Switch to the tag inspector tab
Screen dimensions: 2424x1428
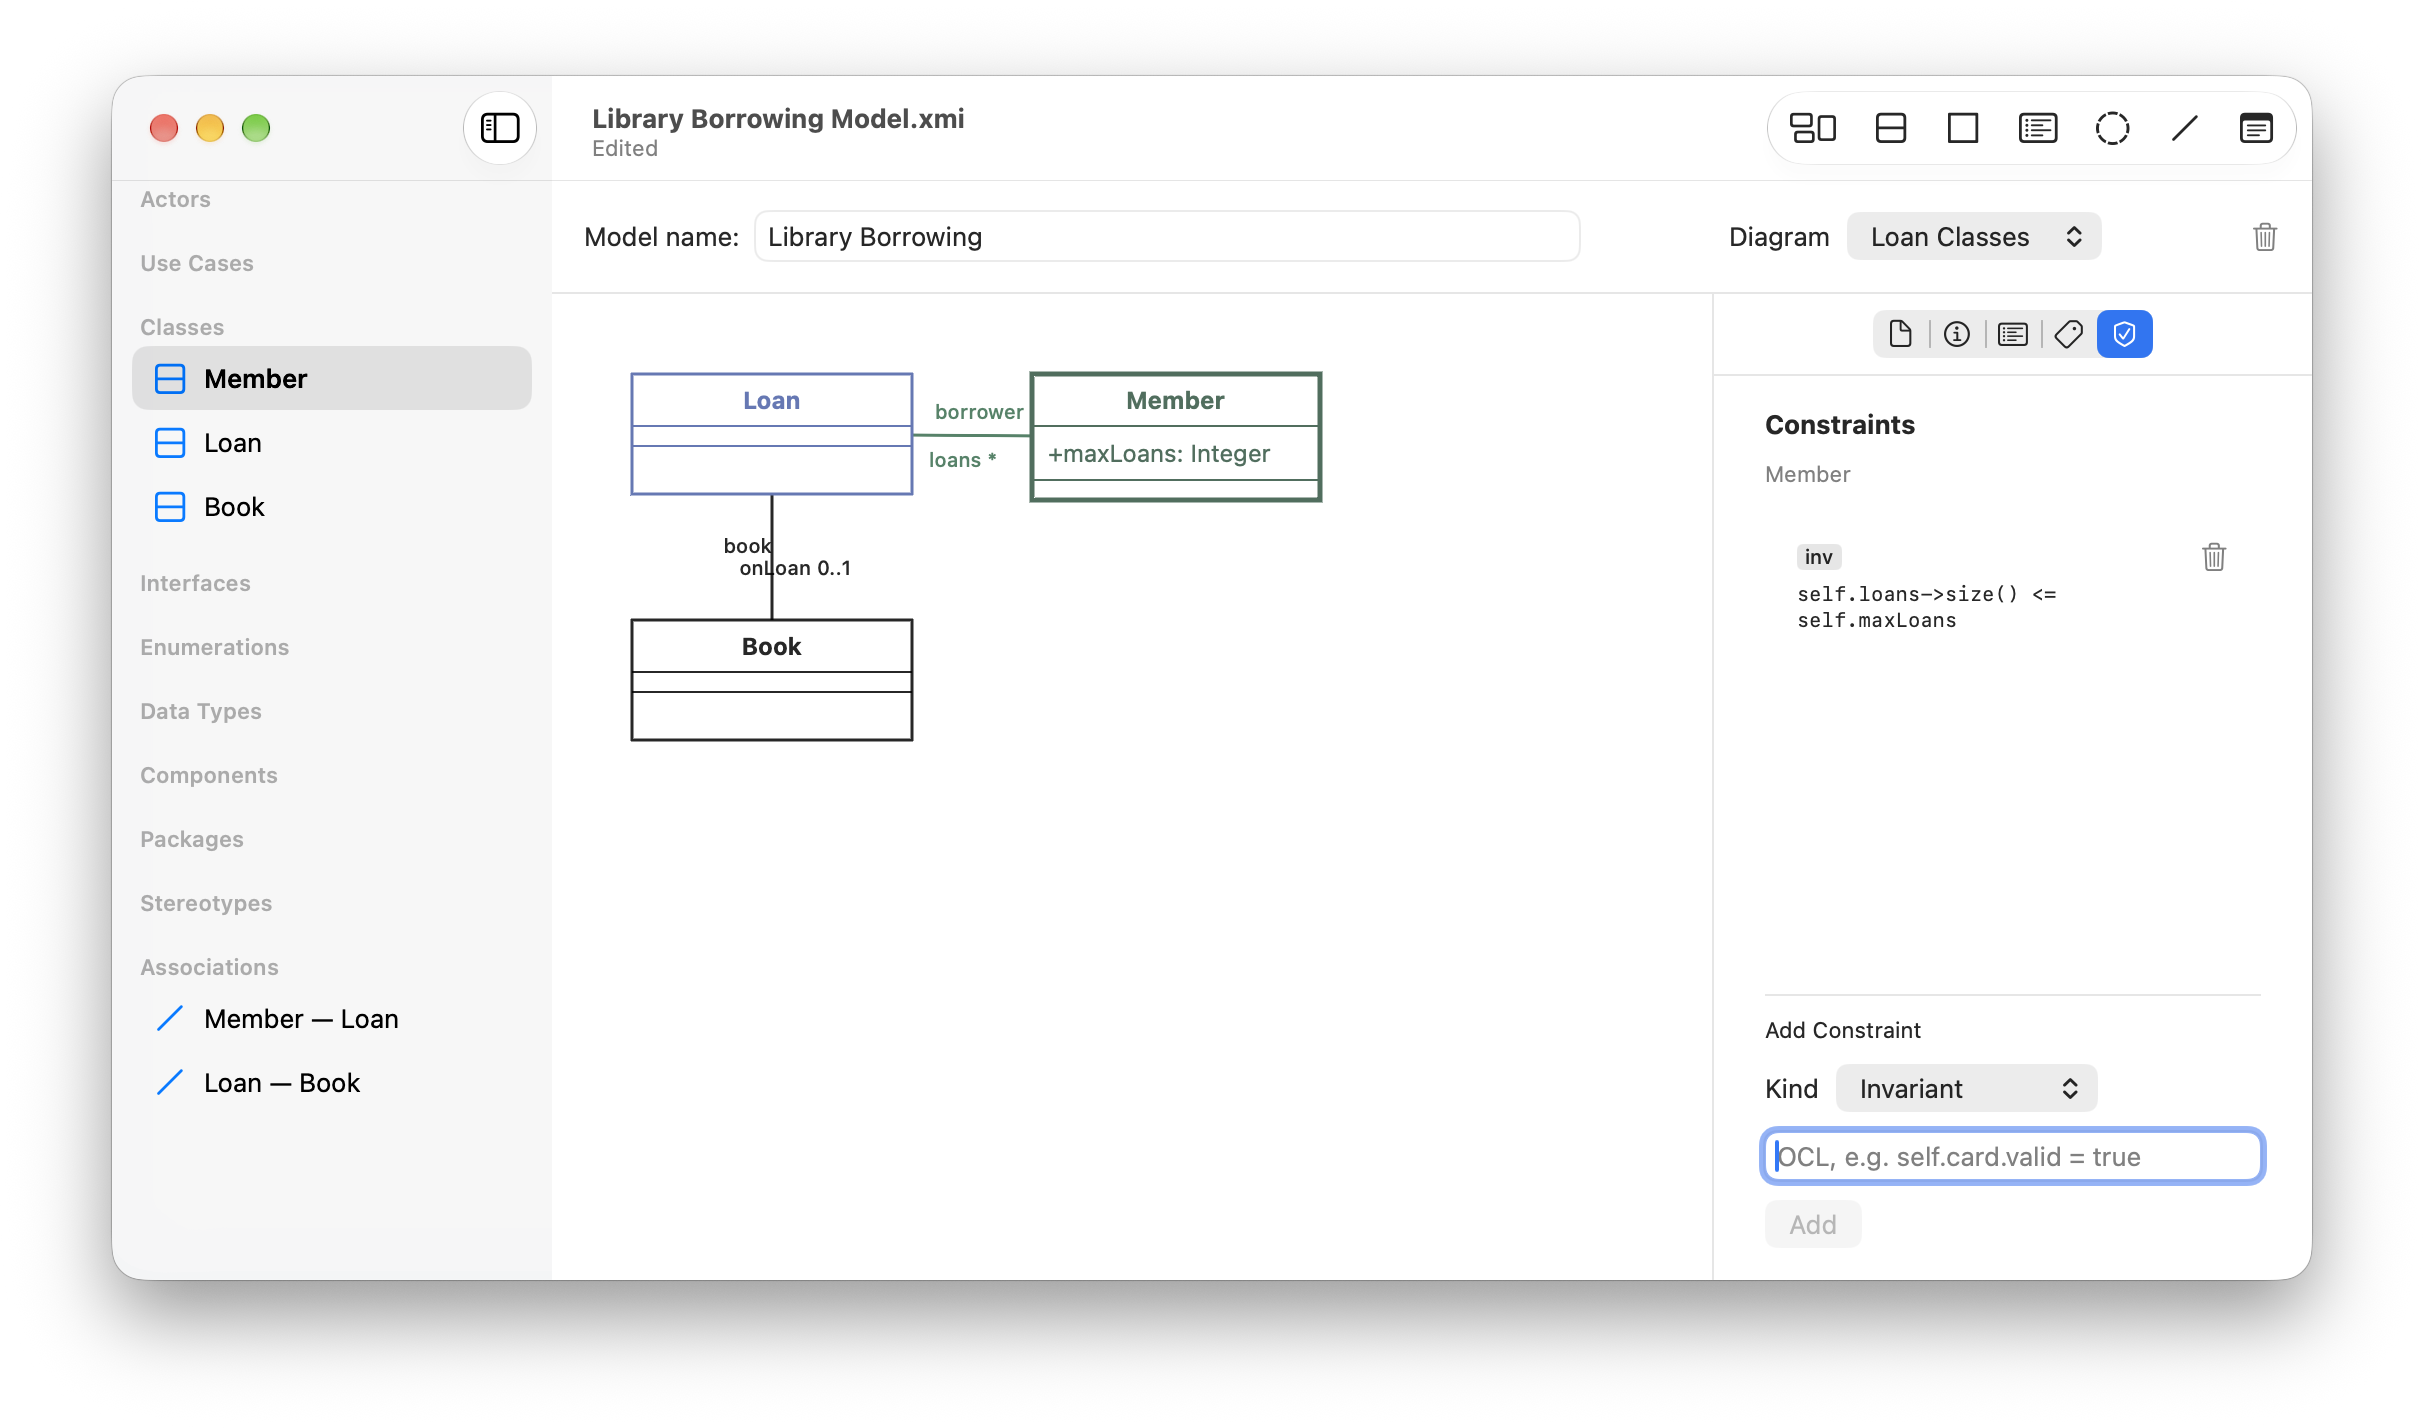pos(2068,334)
